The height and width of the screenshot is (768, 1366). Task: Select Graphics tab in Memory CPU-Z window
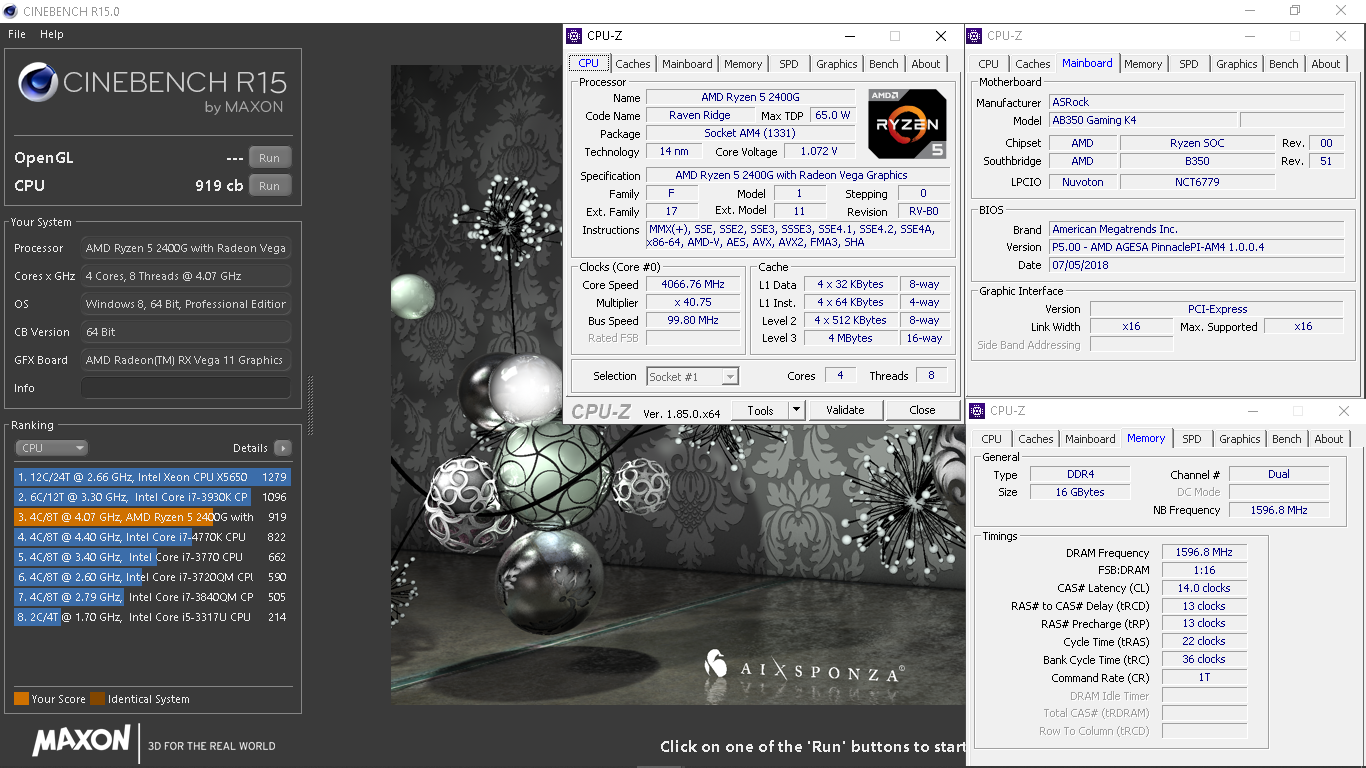coord(1240,439)
